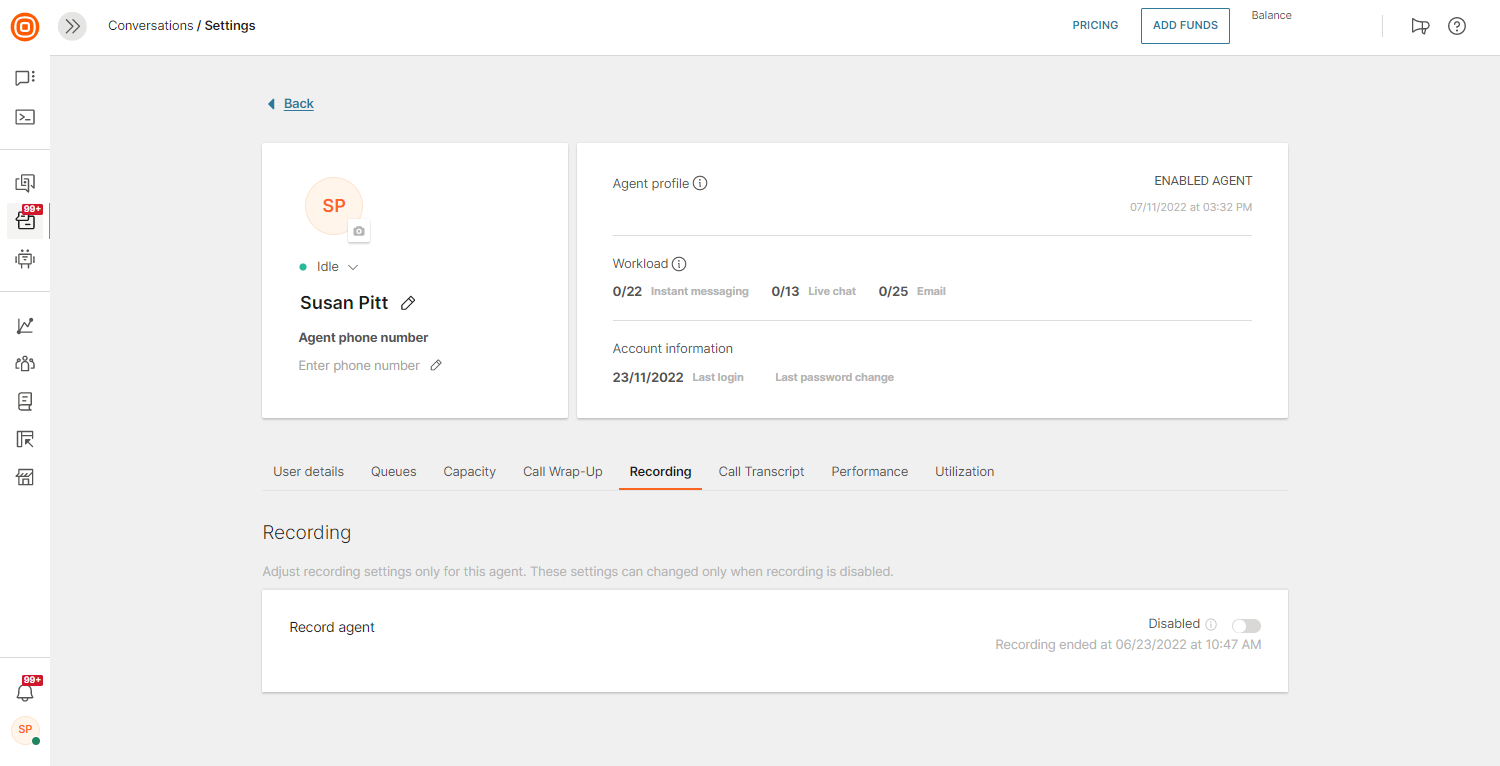
Task: Click the Back link
Action: (298, 104)
